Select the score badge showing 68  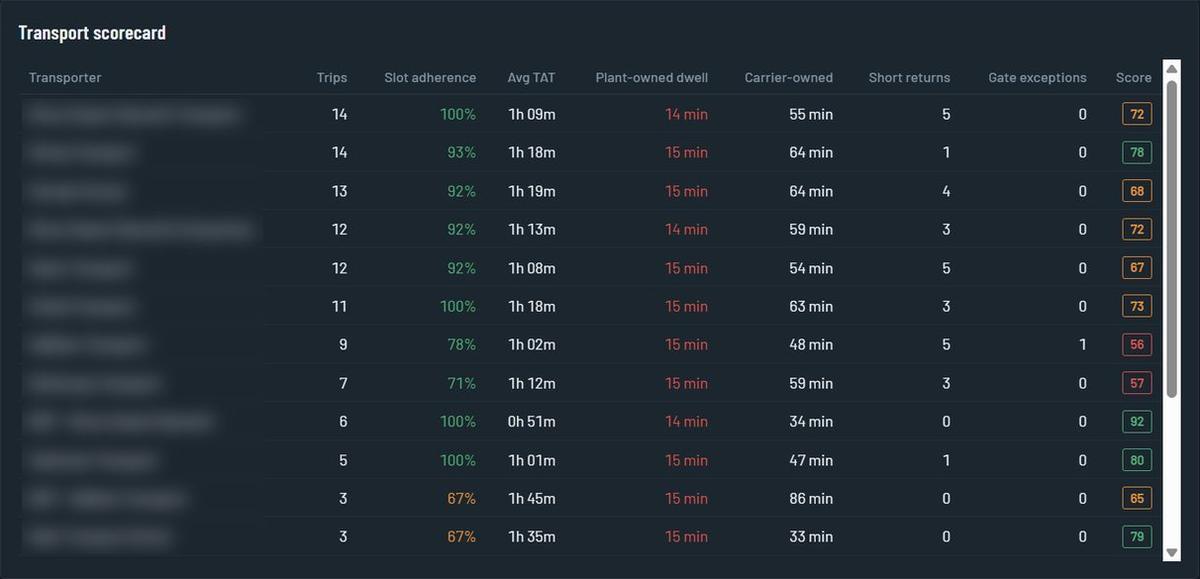pyautogui.click(x=1137, y=191)
